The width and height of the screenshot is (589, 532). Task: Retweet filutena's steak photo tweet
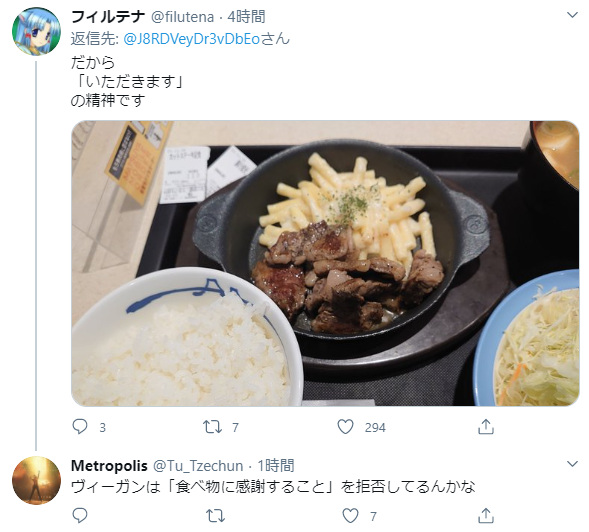pos(212,427)
